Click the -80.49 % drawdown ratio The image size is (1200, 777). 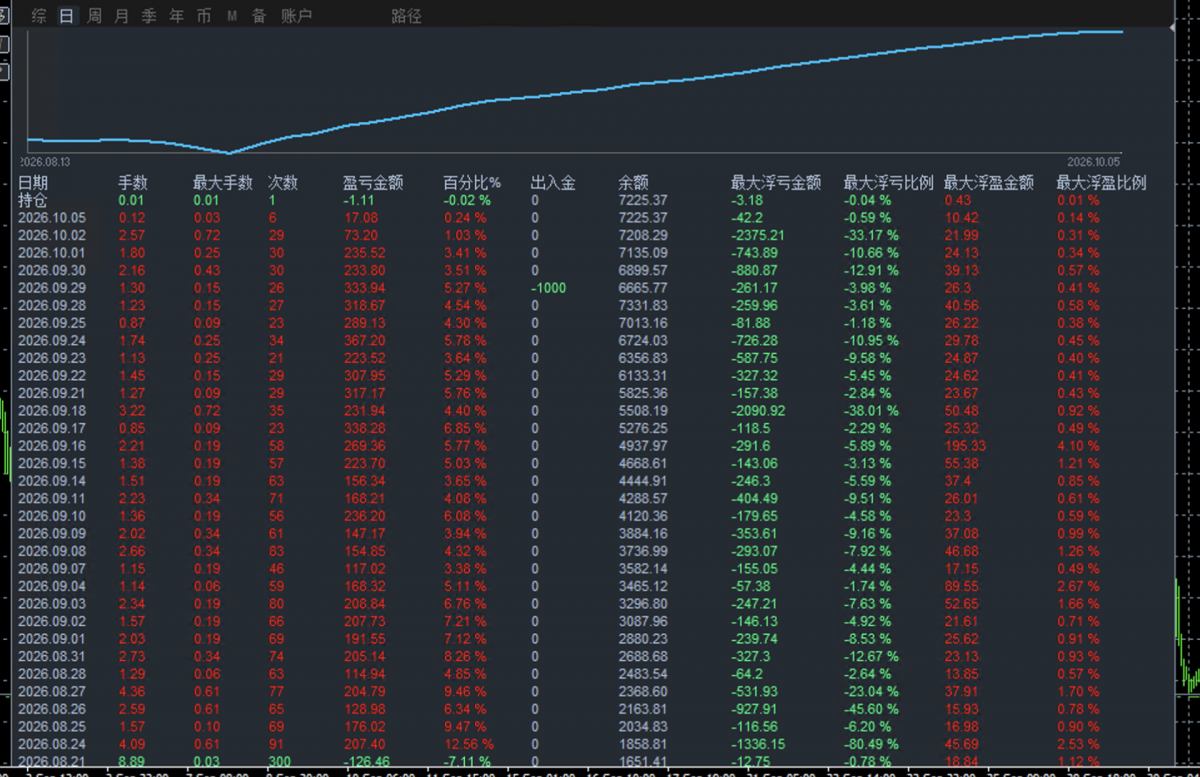(871, 745)
